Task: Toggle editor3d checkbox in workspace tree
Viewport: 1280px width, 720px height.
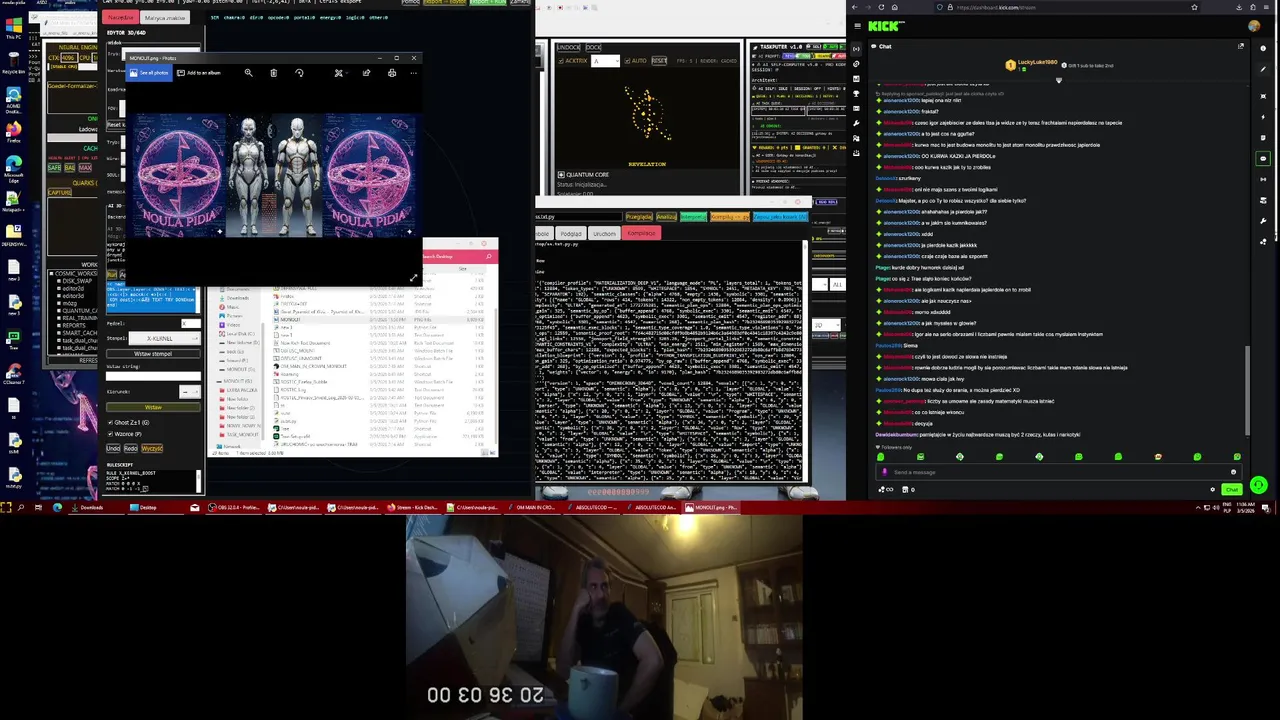Action: (x=58, y=295)
